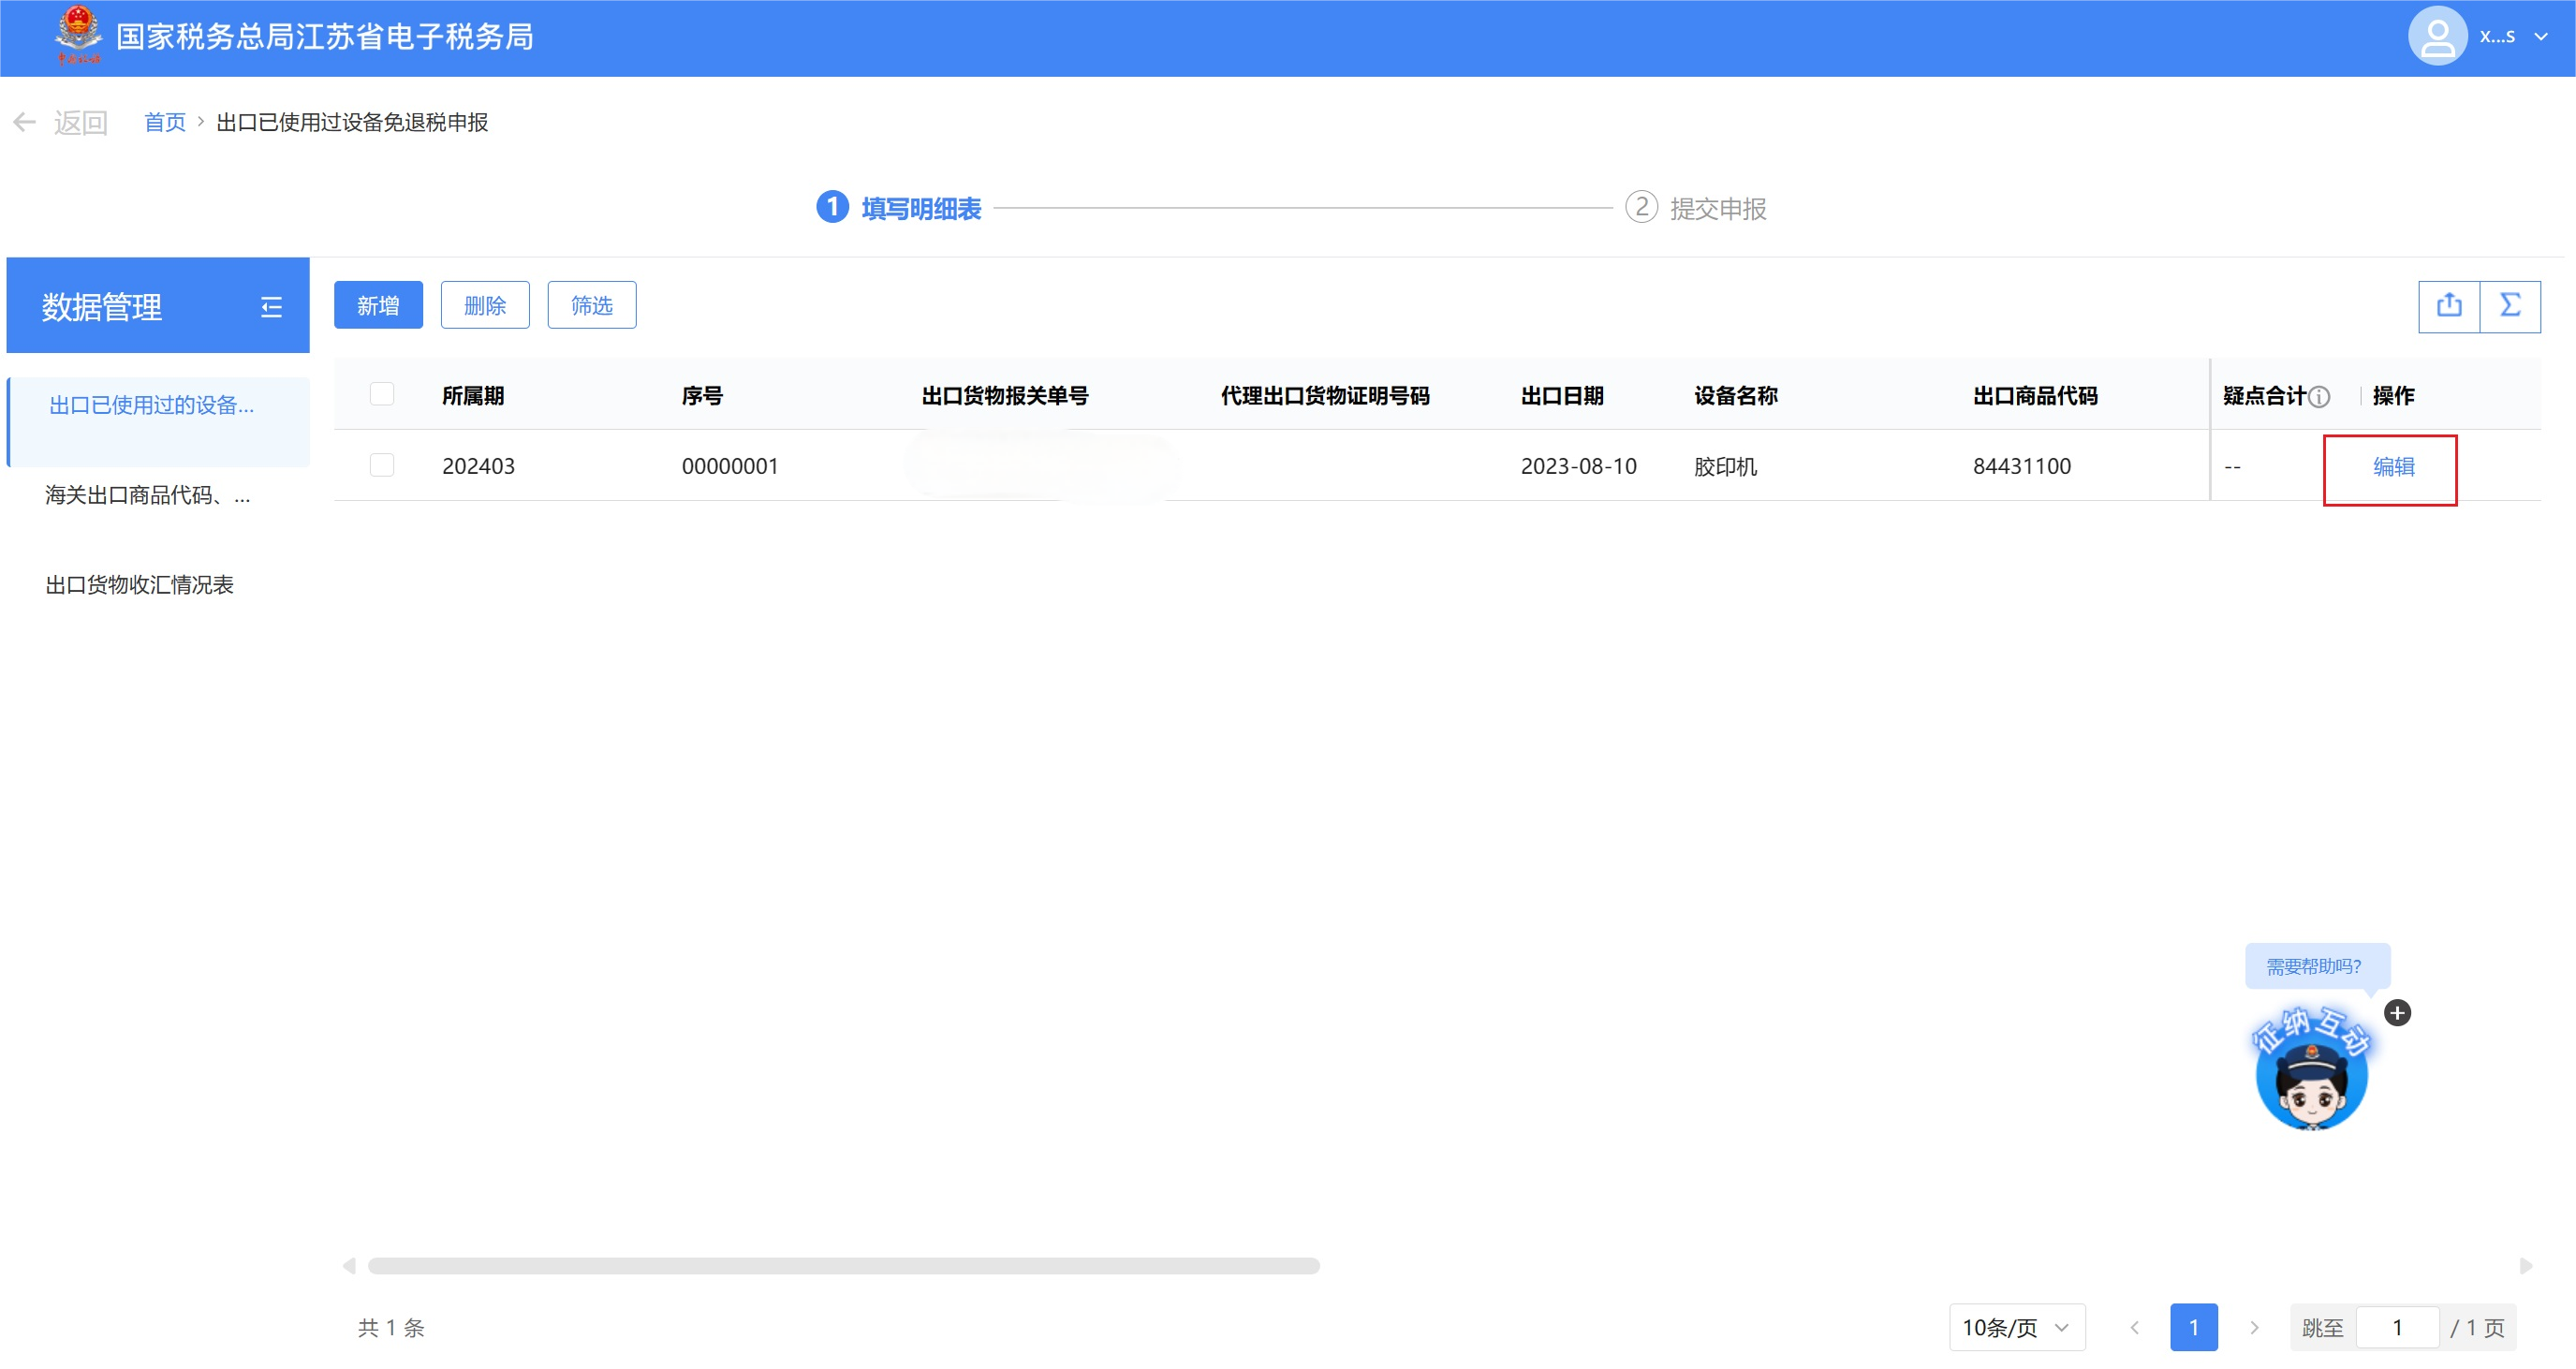Image resolution: width=2576 pixels, height=1369 pixels.
Task: Click the 疑点合计 info icon
Action: 2320,397
